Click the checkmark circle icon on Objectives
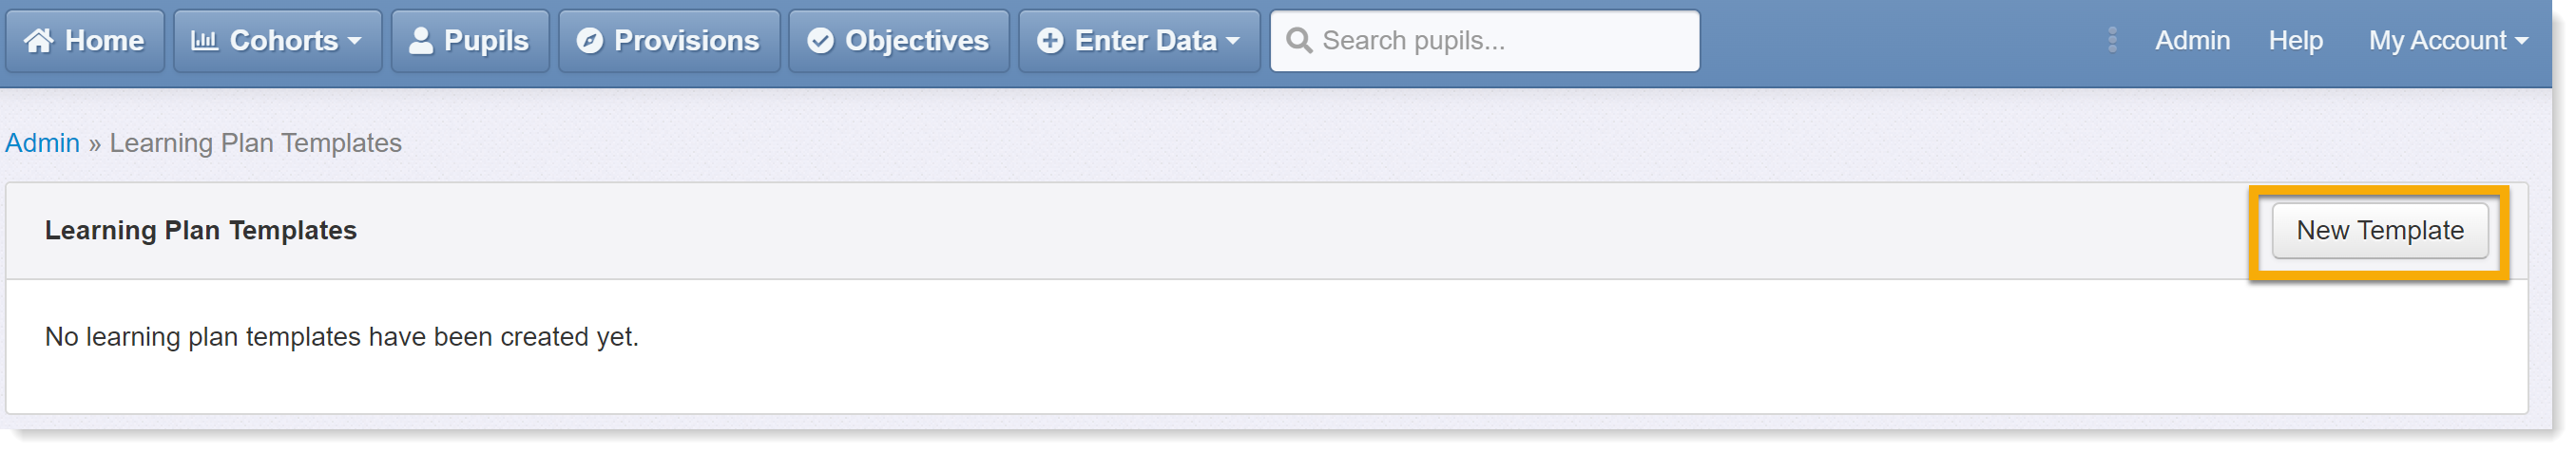Image resolution: width=2576 pixels, height=453 pixels. (821, 41)
